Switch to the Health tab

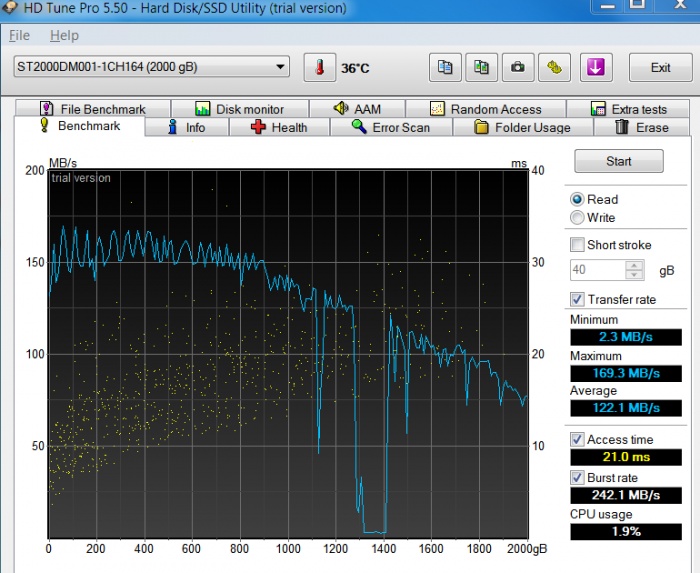point(278,128)
